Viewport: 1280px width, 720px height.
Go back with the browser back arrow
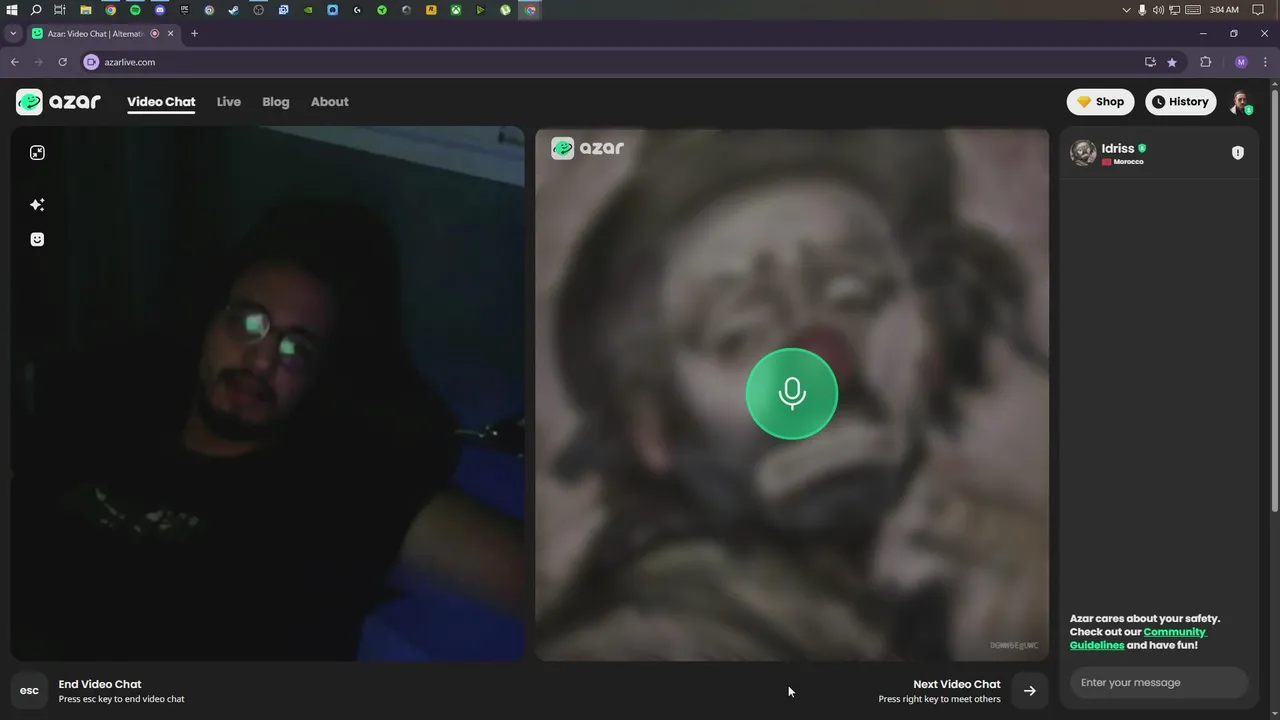[x=14, y=62]
